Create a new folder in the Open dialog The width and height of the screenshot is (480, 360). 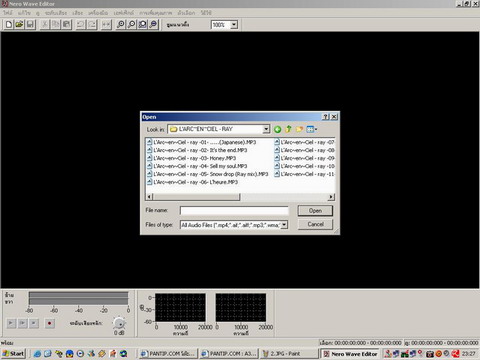point(299,129)
